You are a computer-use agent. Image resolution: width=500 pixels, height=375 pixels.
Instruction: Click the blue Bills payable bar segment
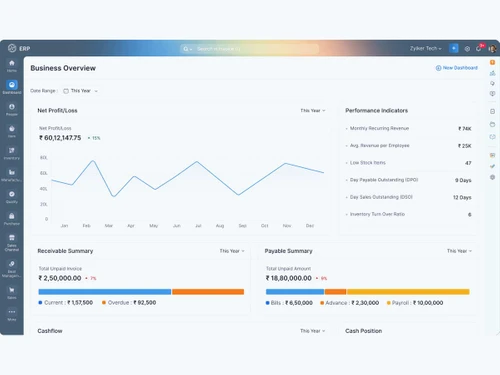[x=295, y=292]
